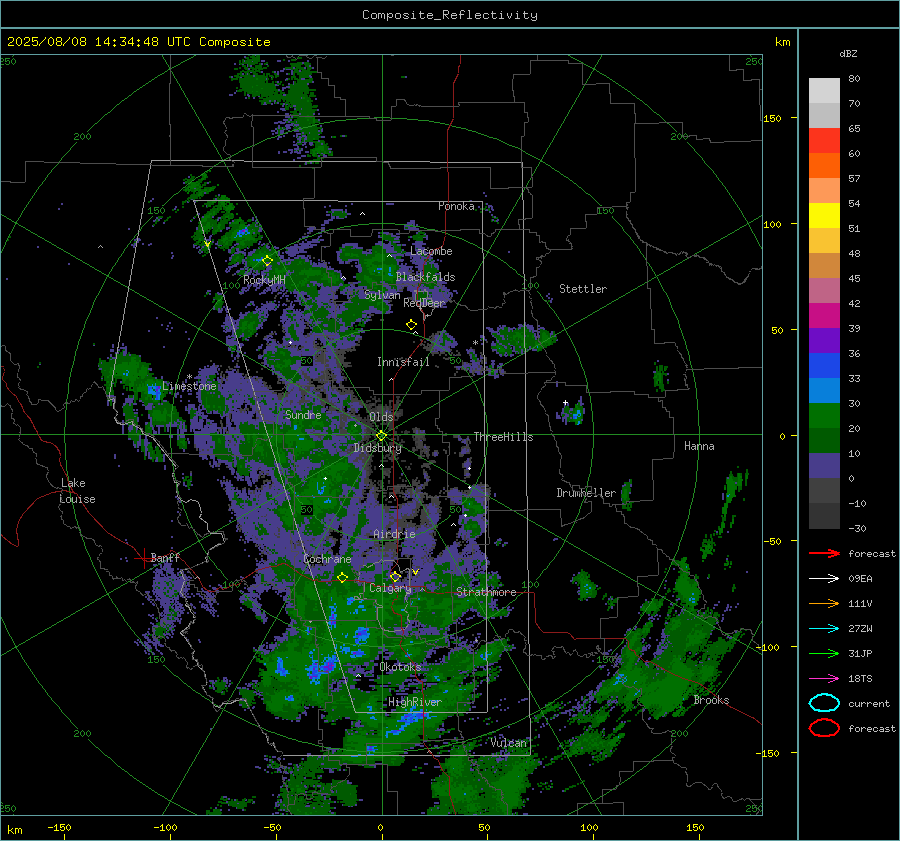Click the red forecast ellipse icon

[824, 728]
